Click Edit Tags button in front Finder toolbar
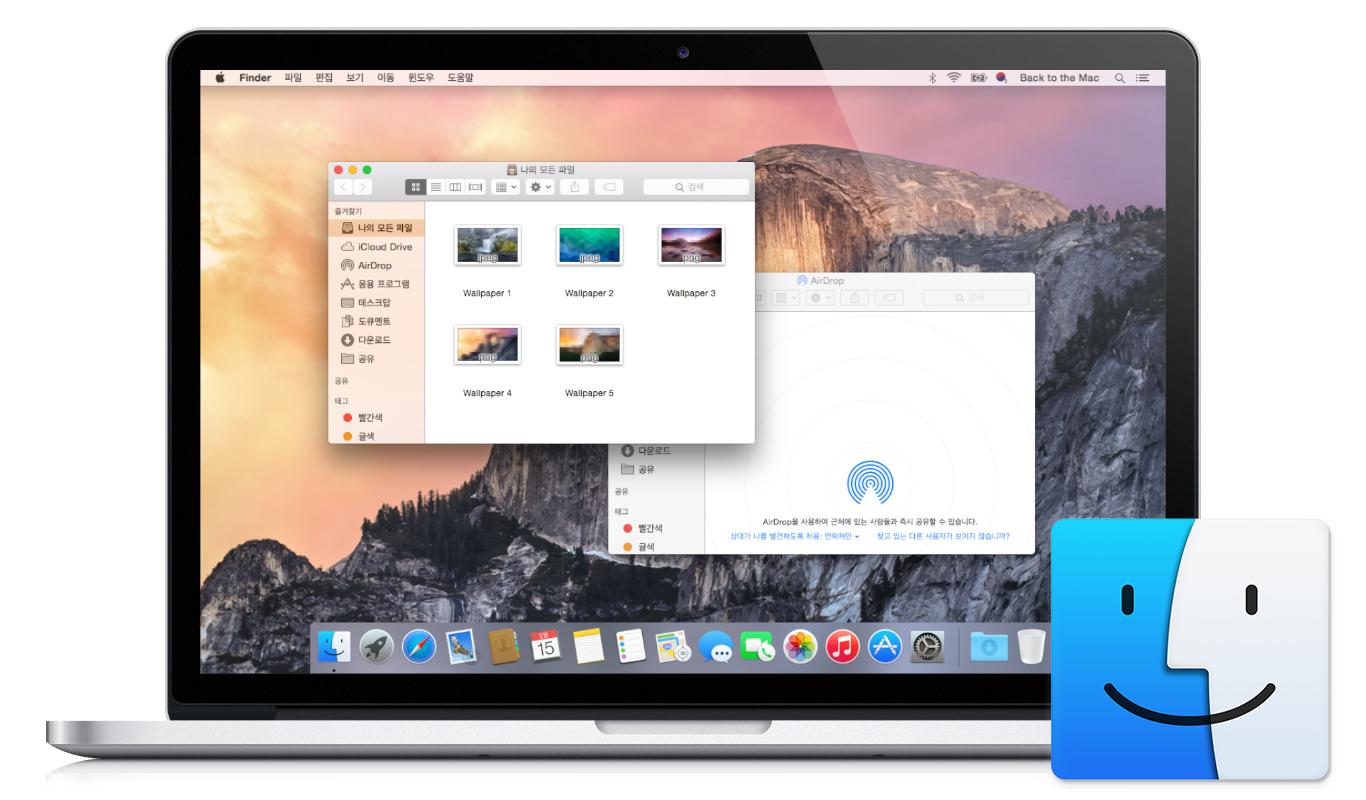Image resolution: width=1366 pixels, height=800 pixels. (x=609, y=187)
